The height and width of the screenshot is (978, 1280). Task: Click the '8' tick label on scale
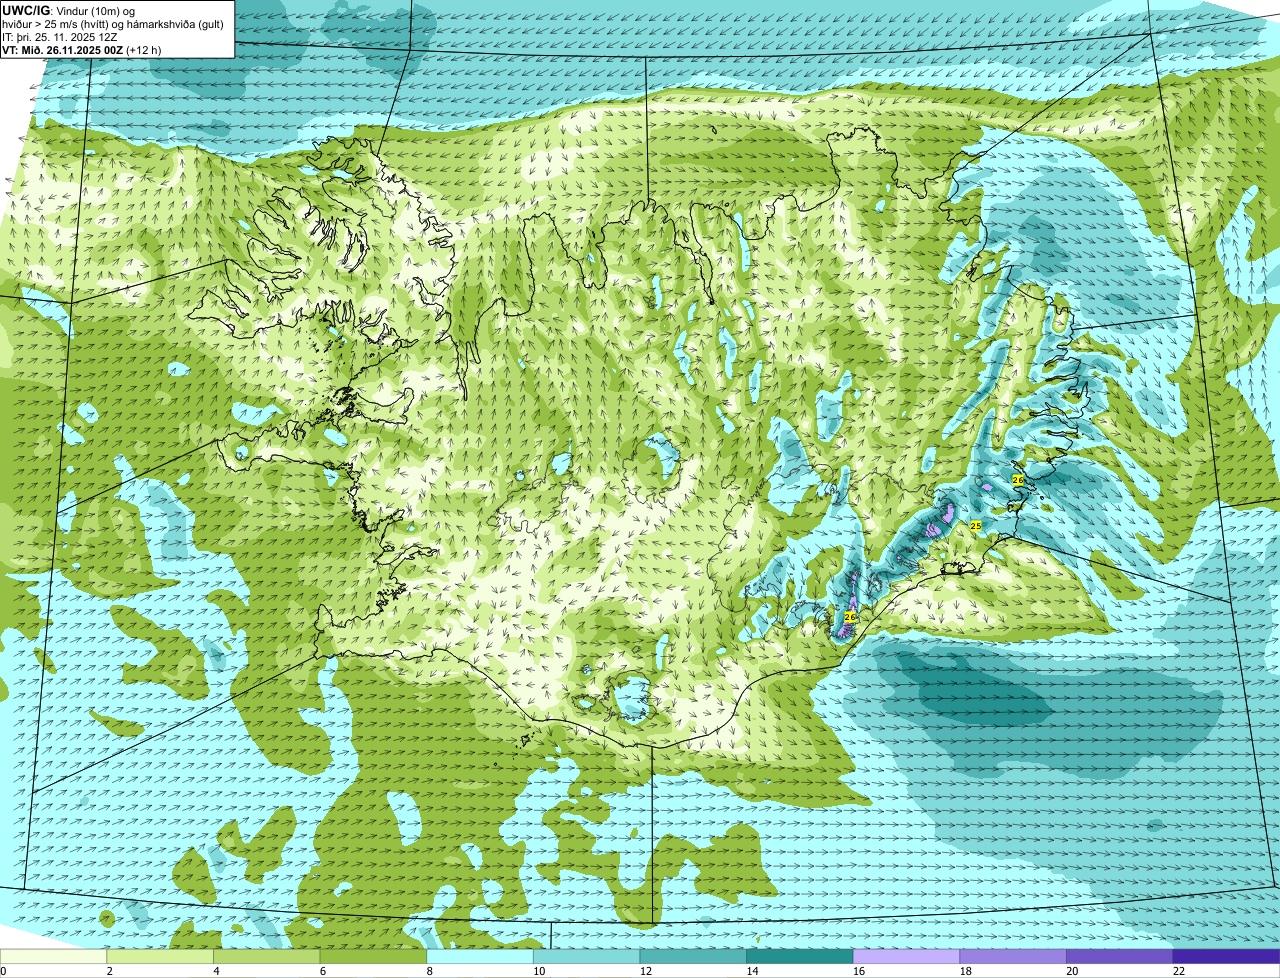pyautogui.click(x=429, y=971)
